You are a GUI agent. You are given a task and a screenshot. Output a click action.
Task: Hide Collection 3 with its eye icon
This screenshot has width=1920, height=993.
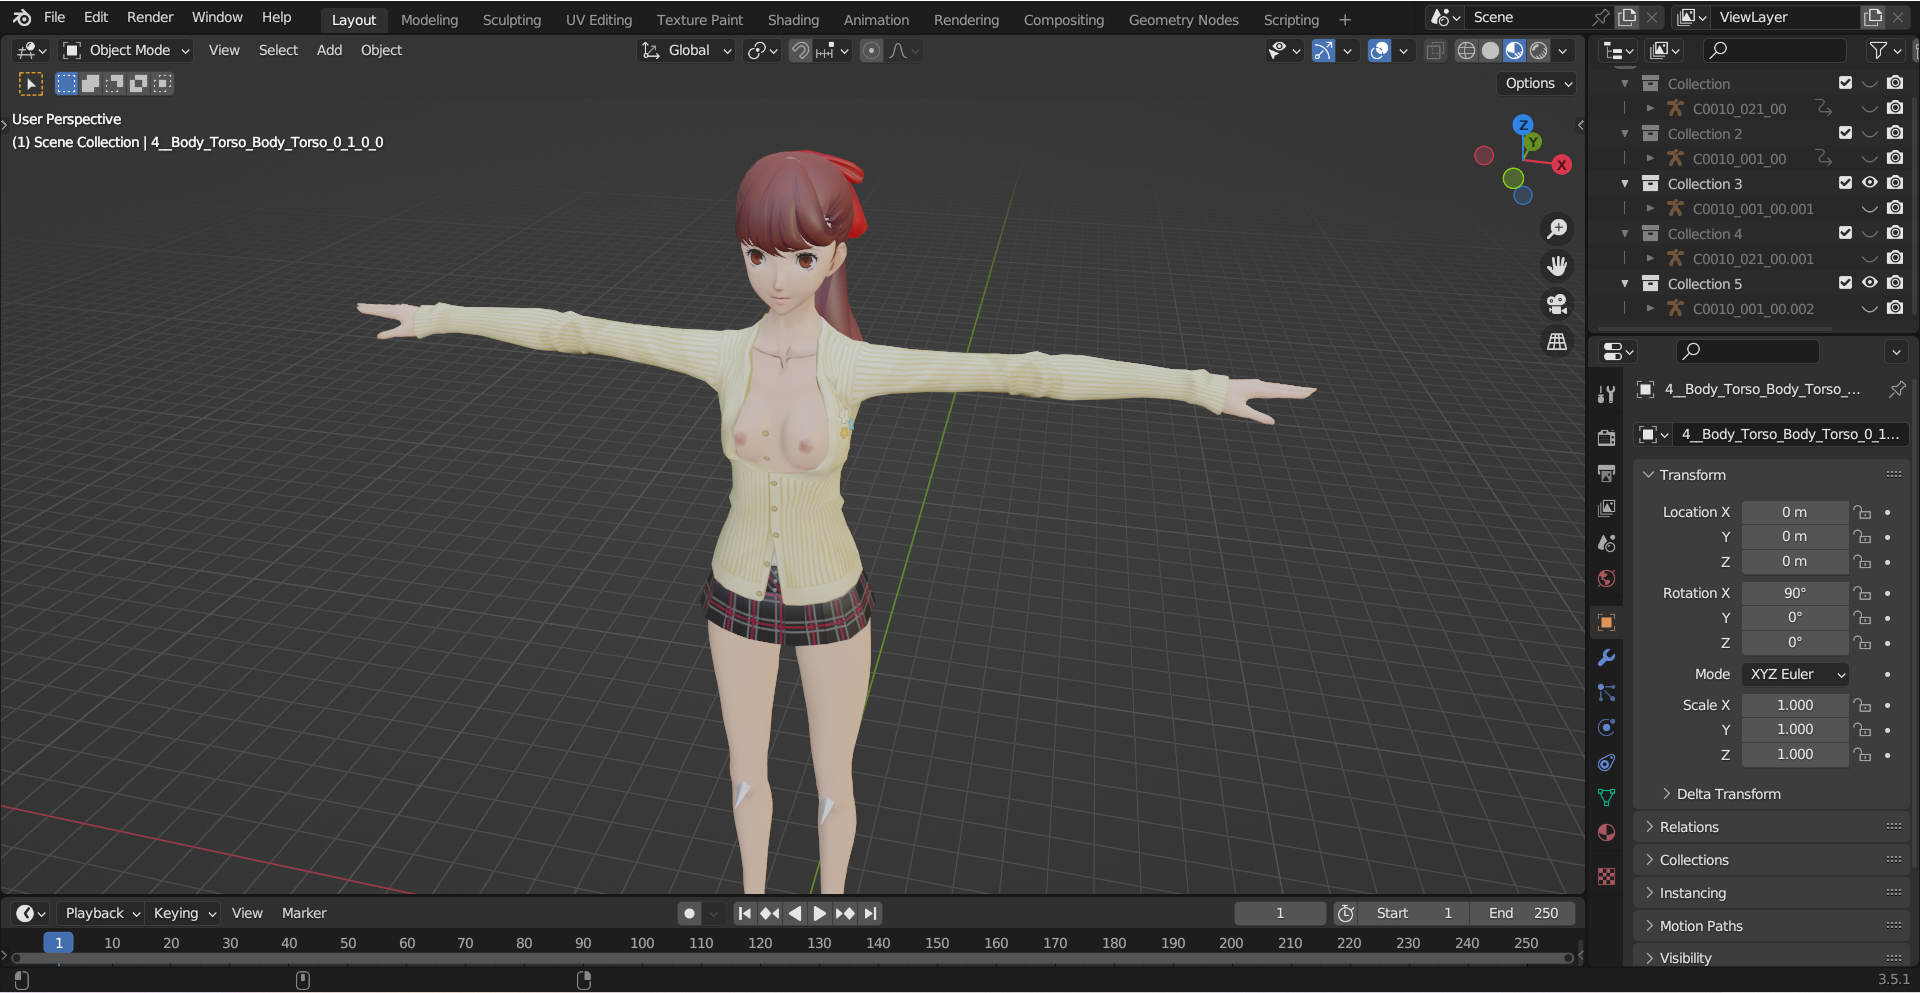[1870, 183]
